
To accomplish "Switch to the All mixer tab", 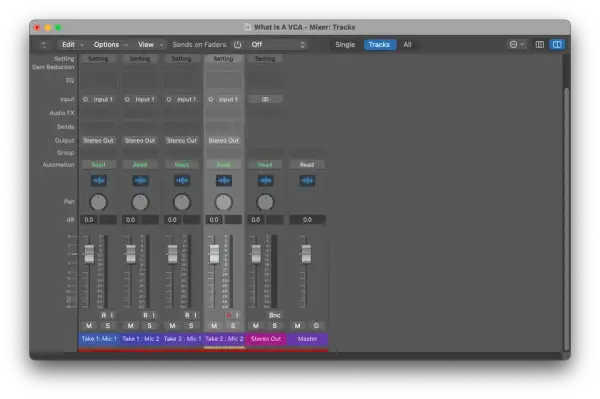I will click(407, 45).
